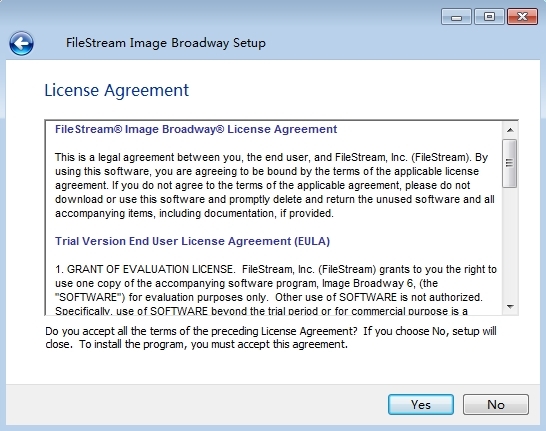The image size is (546, 431).
Task: Close the setup window
Action: coord(522,17)
